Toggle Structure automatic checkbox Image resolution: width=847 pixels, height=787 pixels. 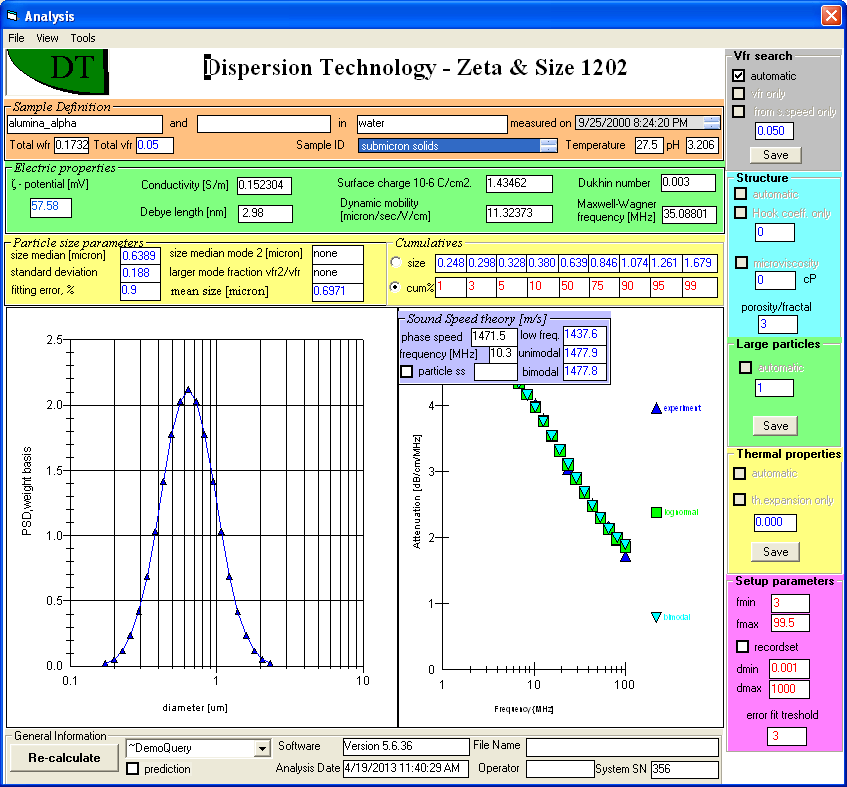[x=741, y=193]
